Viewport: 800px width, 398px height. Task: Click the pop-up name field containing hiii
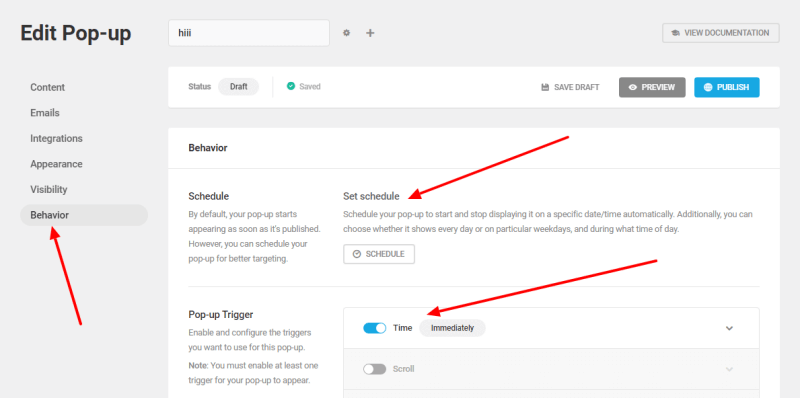(248, 33)
